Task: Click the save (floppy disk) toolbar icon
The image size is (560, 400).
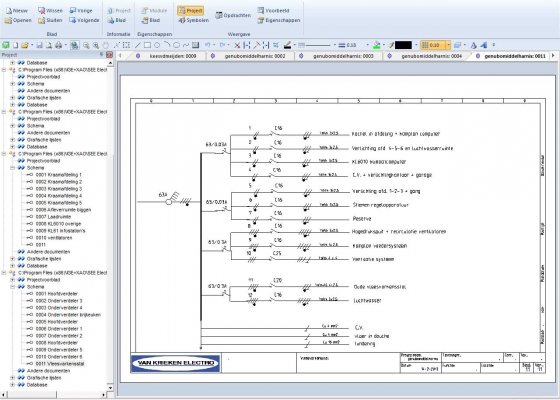Action: click(x=39, y=45)
